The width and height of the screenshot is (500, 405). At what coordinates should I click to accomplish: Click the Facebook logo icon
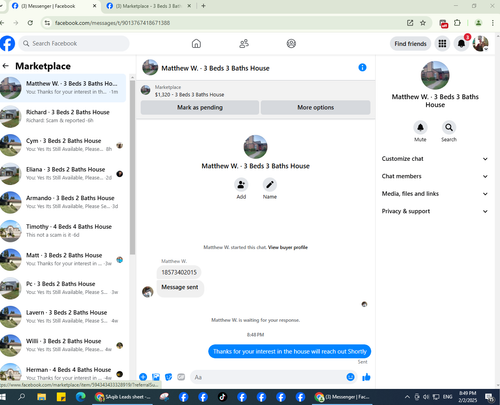pos(7,43)
